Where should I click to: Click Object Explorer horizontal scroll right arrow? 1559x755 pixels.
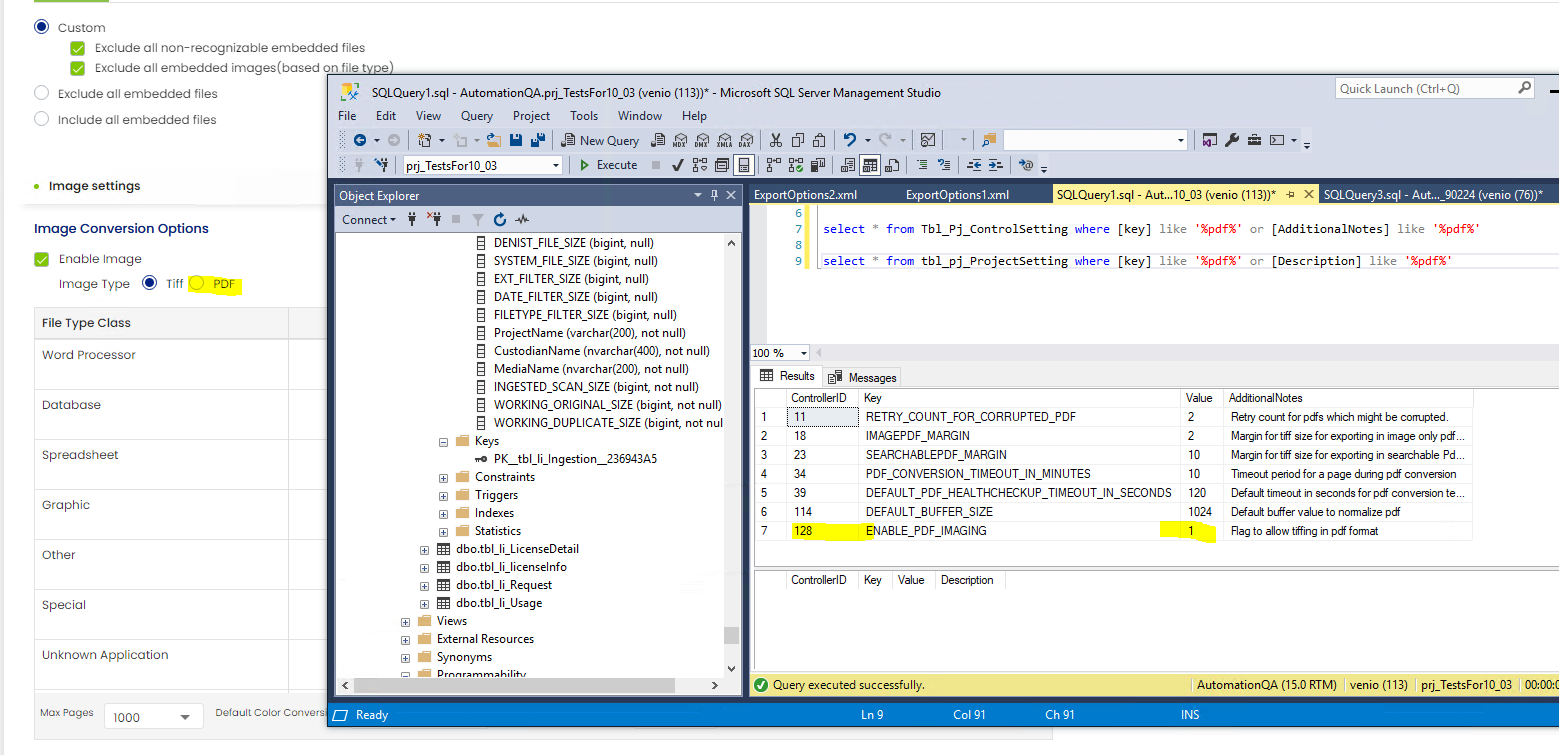[x=714, y=685]
